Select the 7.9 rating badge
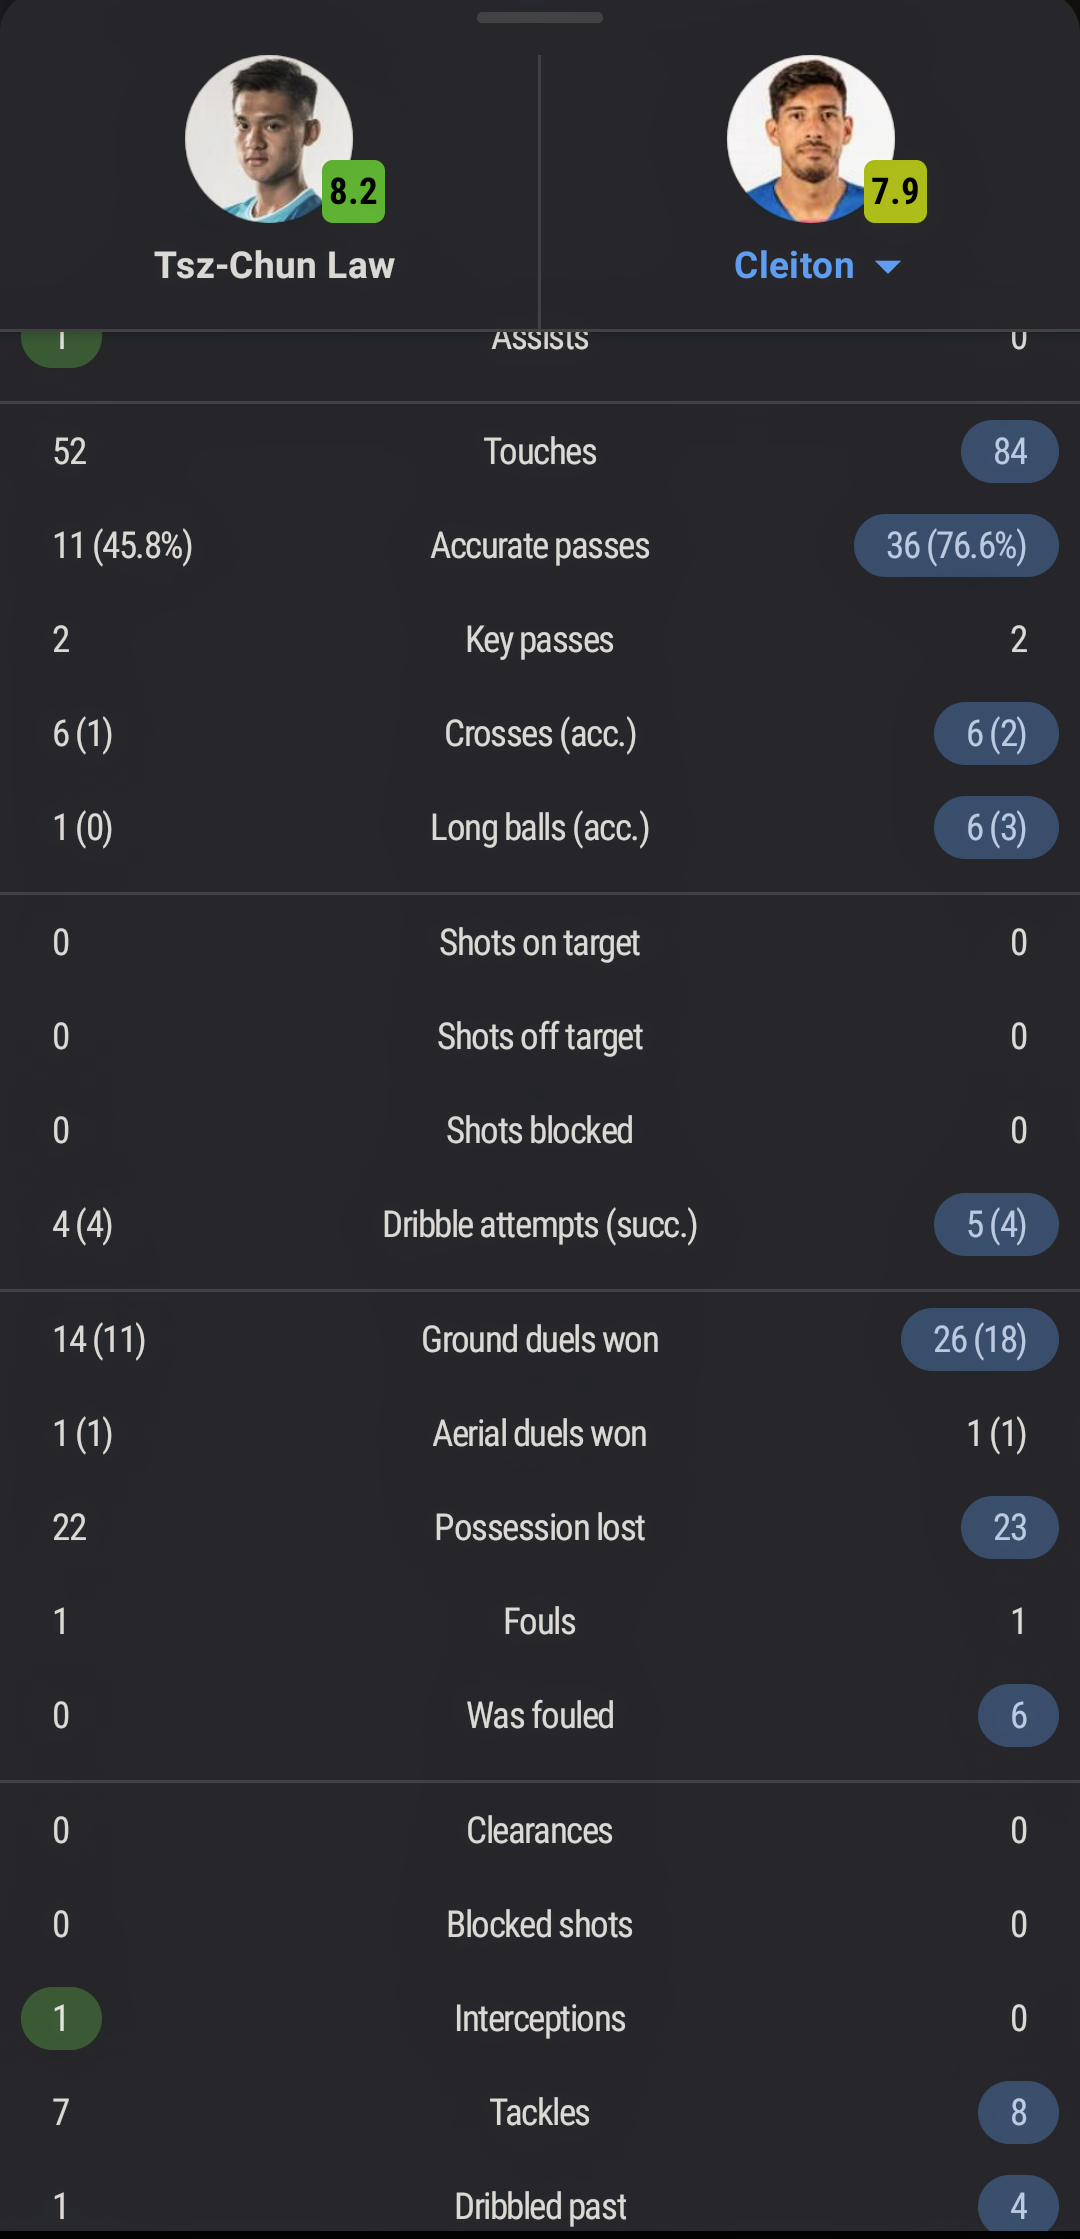 (x=895, y=191)
